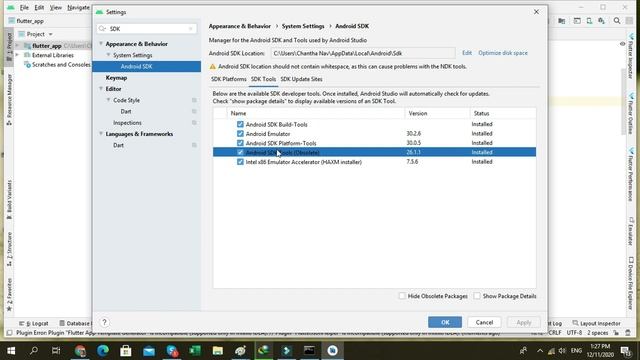Switch to SDK Tools tab
The height and width of the screenshot is (360, 640).
click(263, 79)
